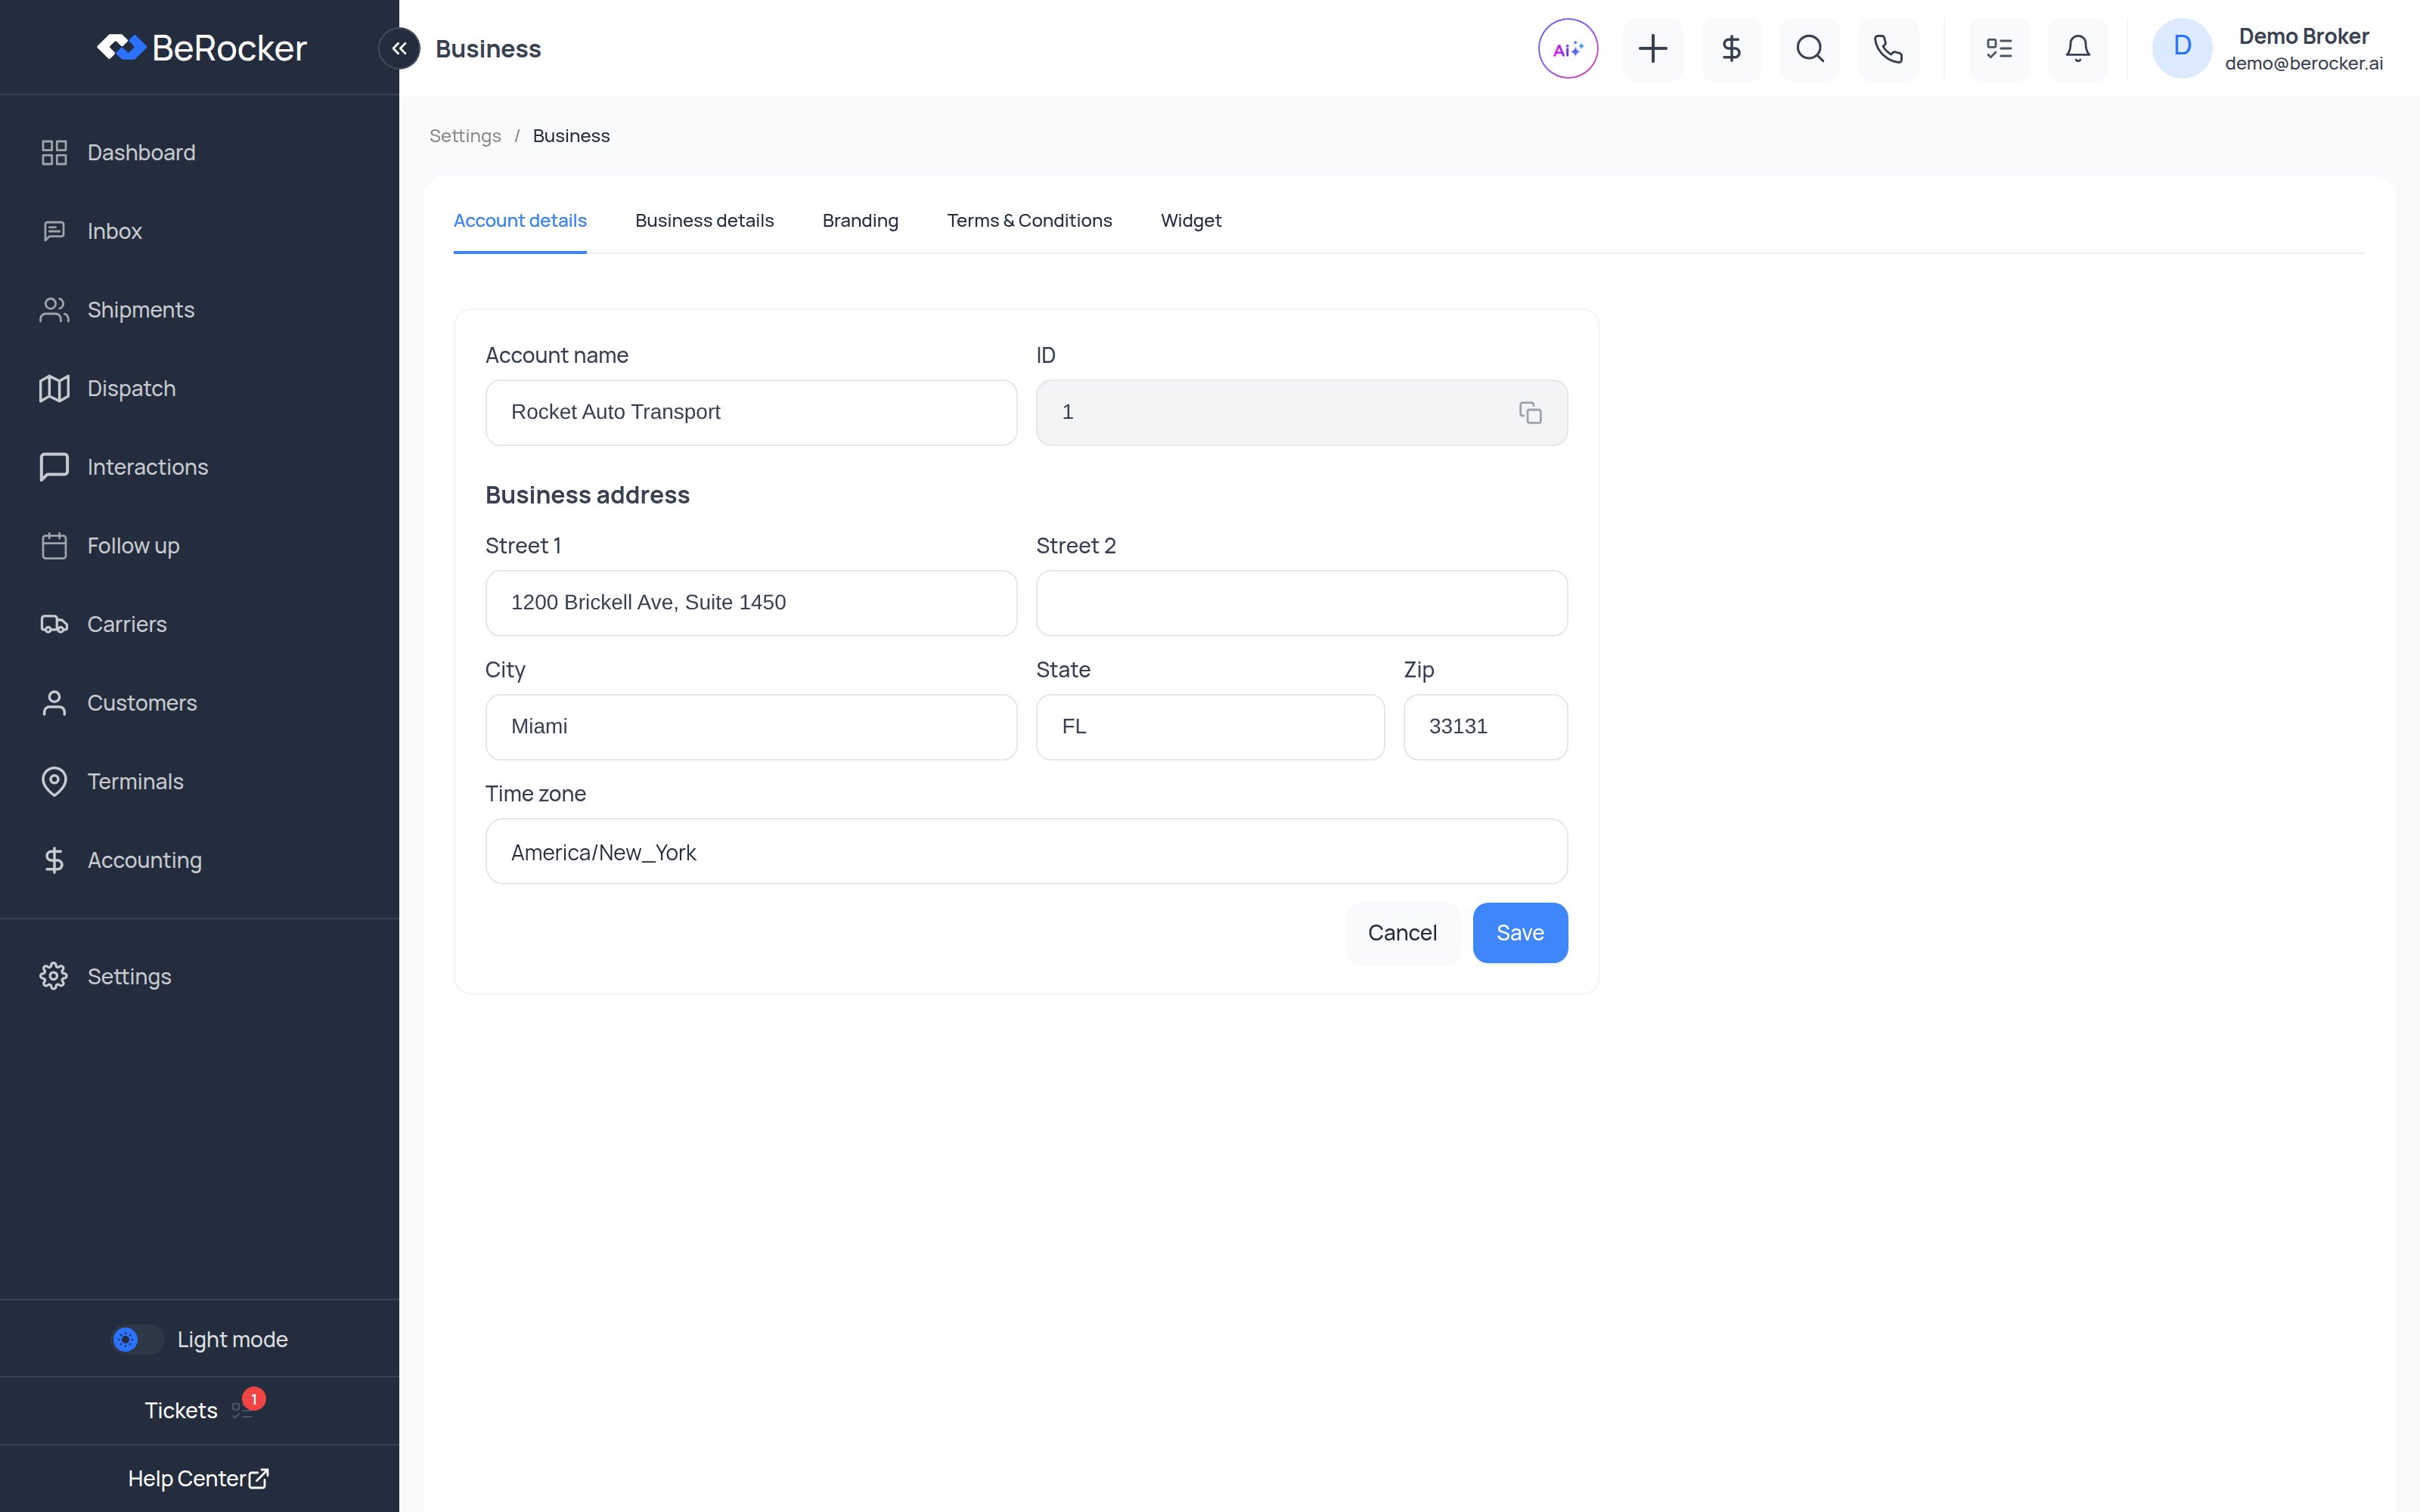Click the Interactions chat bubble icon
The width and height of the screenshot is (2420, 1512).
point(54,467)
